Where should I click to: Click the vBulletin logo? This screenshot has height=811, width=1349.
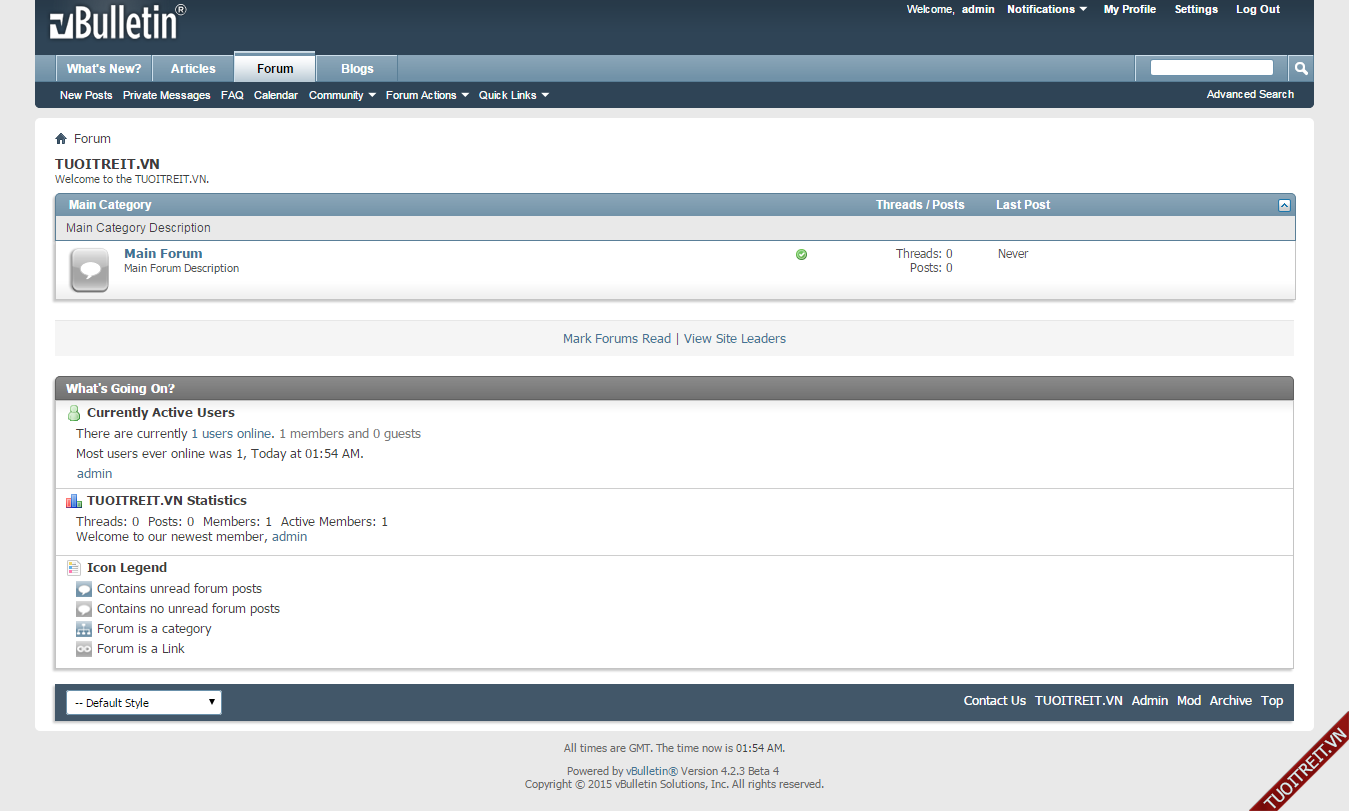pos(118,24)
